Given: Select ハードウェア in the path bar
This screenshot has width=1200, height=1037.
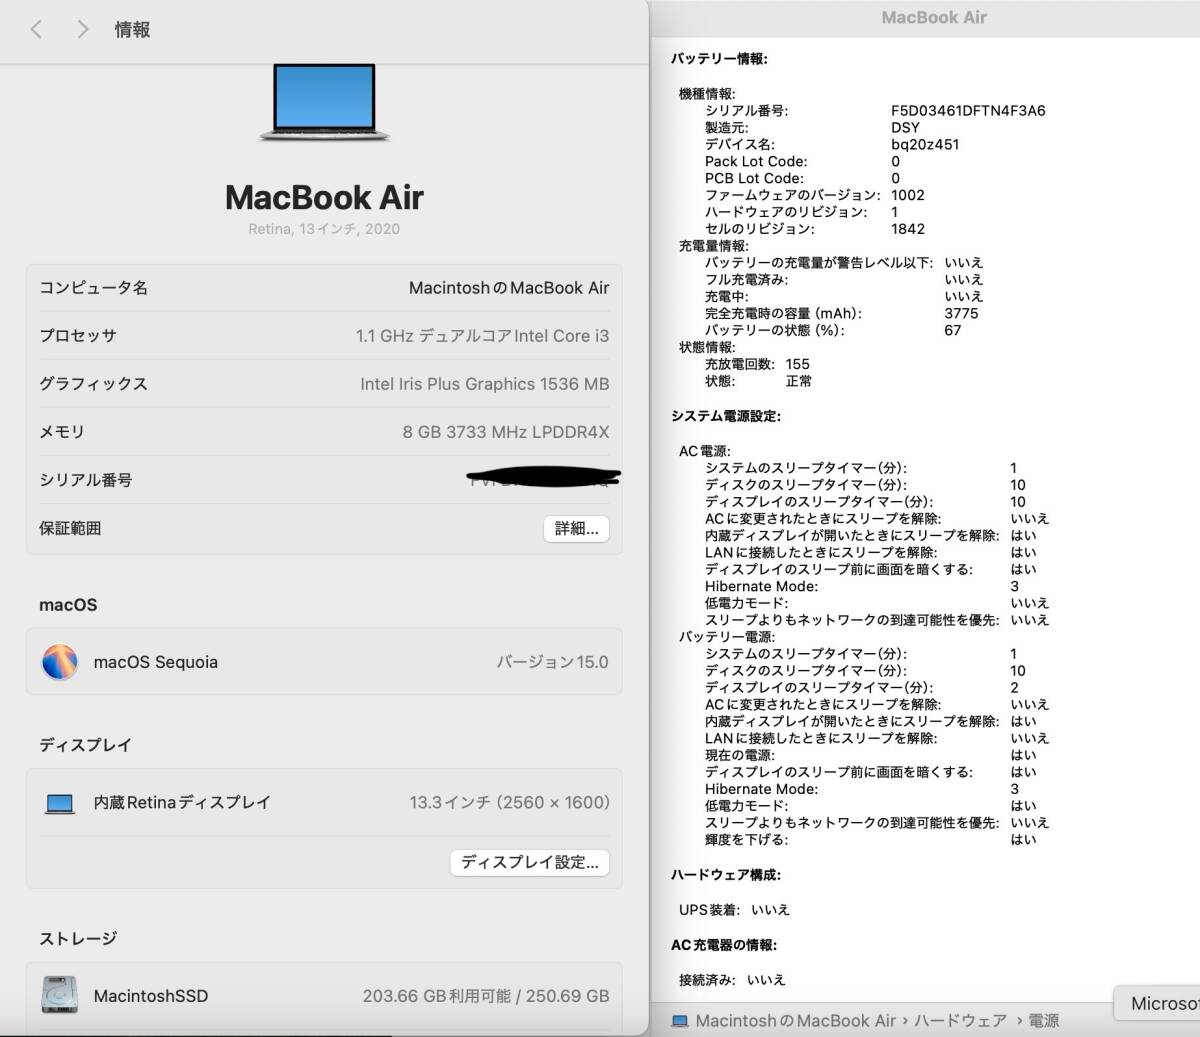Looking at the screenshot, I should point(960,1021).
